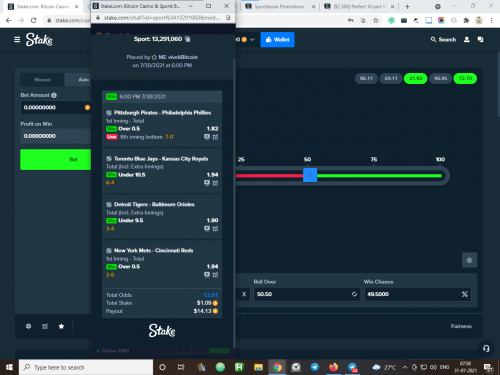Open the Detroit Tigers - Baltimore Orioles match
Viewport: 500px width, 375px height.
point(154,204)
